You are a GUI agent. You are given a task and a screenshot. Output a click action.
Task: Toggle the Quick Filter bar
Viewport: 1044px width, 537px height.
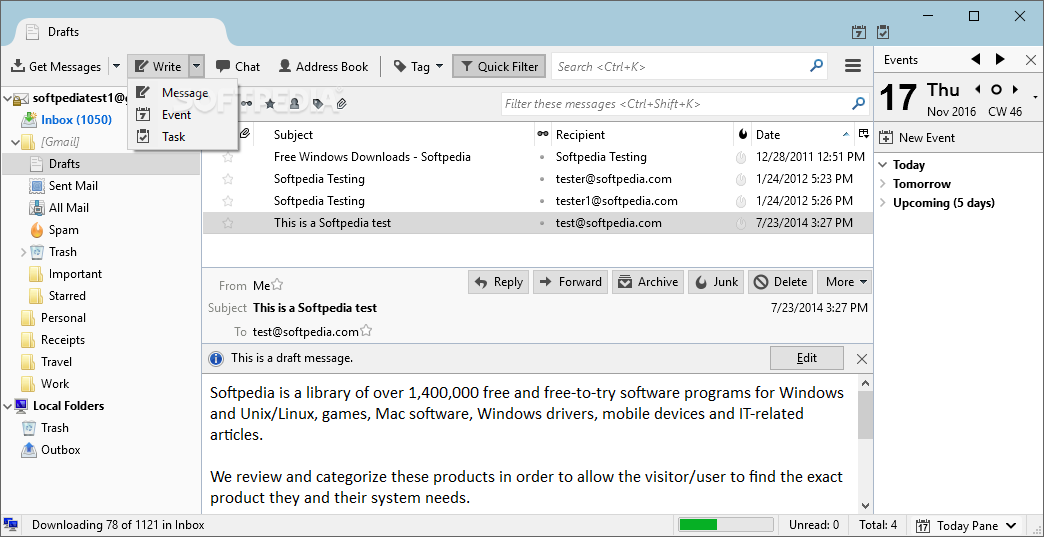click(x=499, y=67)
